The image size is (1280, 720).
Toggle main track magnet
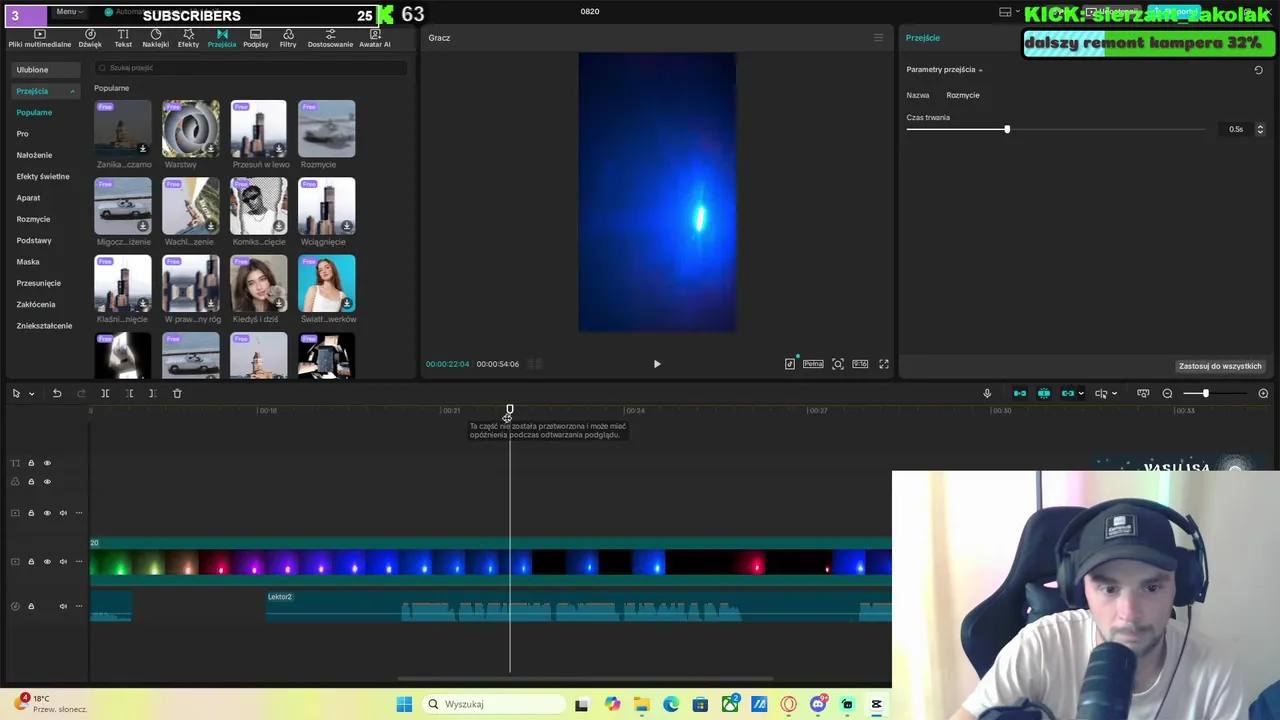(1020, 393)
